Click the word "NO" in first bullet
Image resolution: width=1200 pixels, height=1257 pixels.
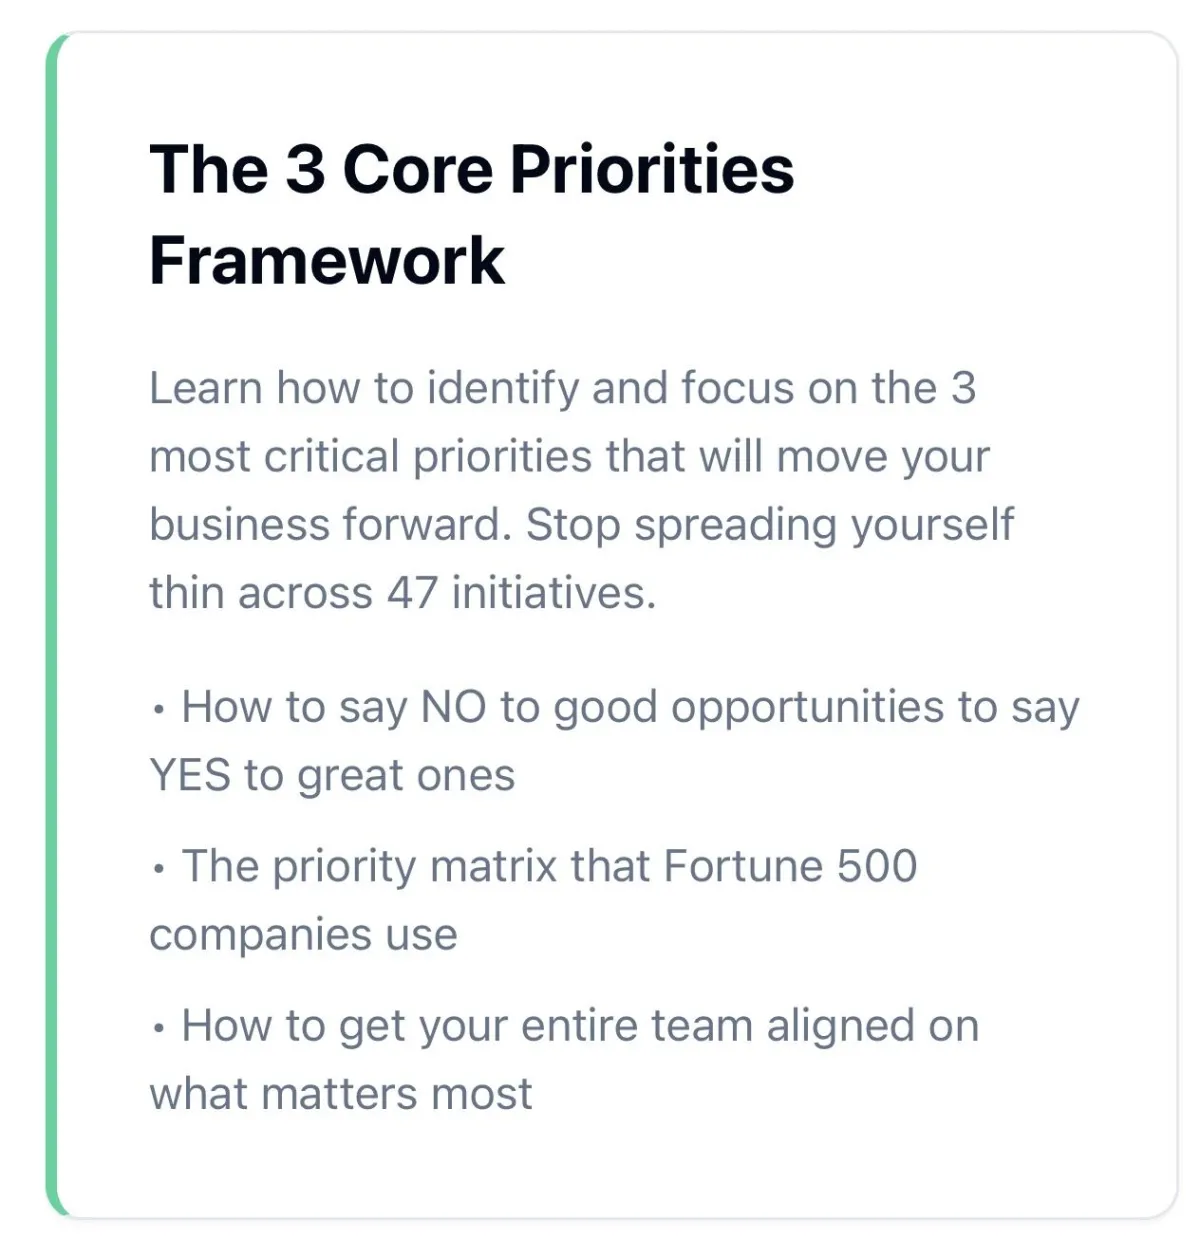(x=453, y=707)
